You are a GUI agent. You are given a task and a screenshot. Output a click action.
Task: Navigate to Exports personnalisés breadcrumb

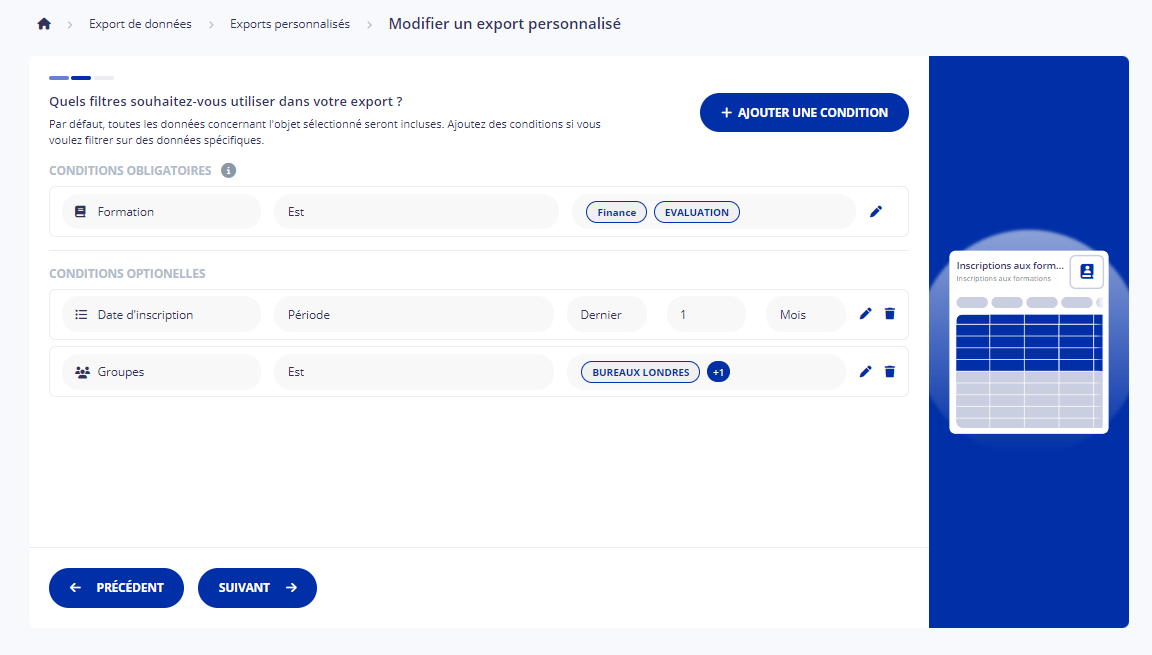click(x=290, y=24)
